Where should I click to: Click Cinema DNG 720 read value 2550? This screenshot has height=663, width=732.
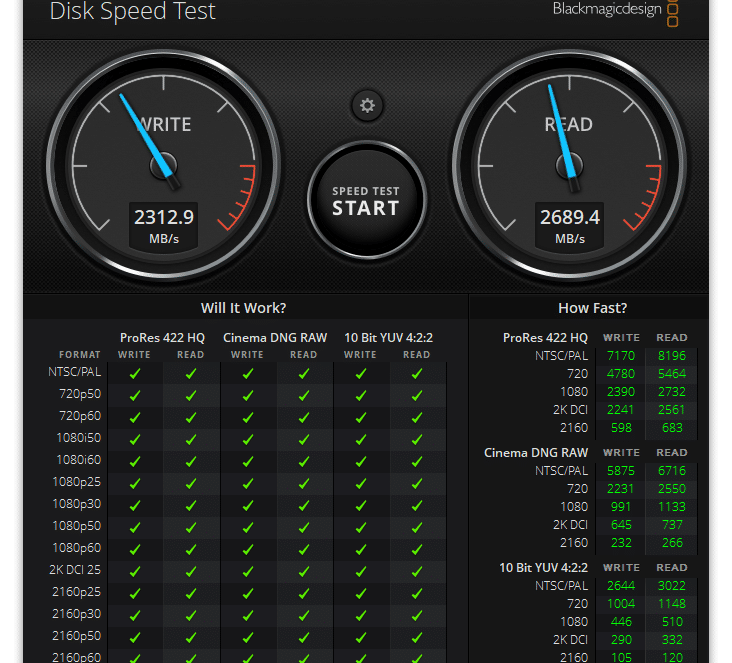click(x=672, y=489)
